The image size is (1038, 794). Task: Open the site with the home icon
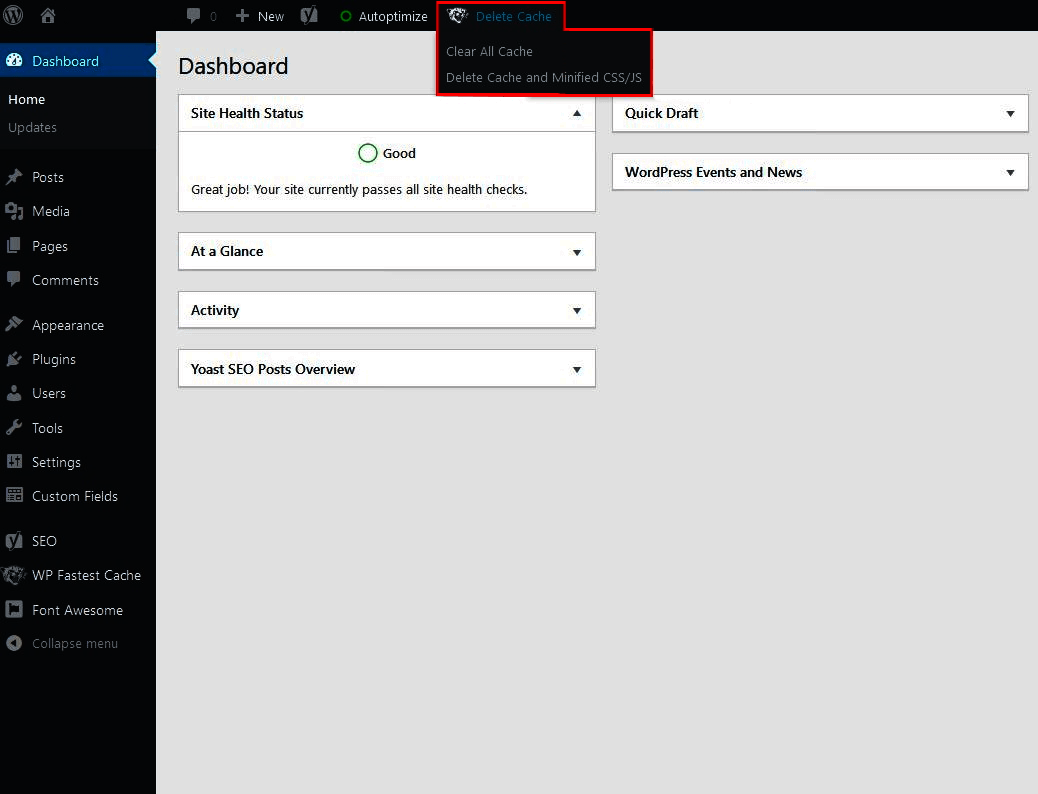click(47, 15)
